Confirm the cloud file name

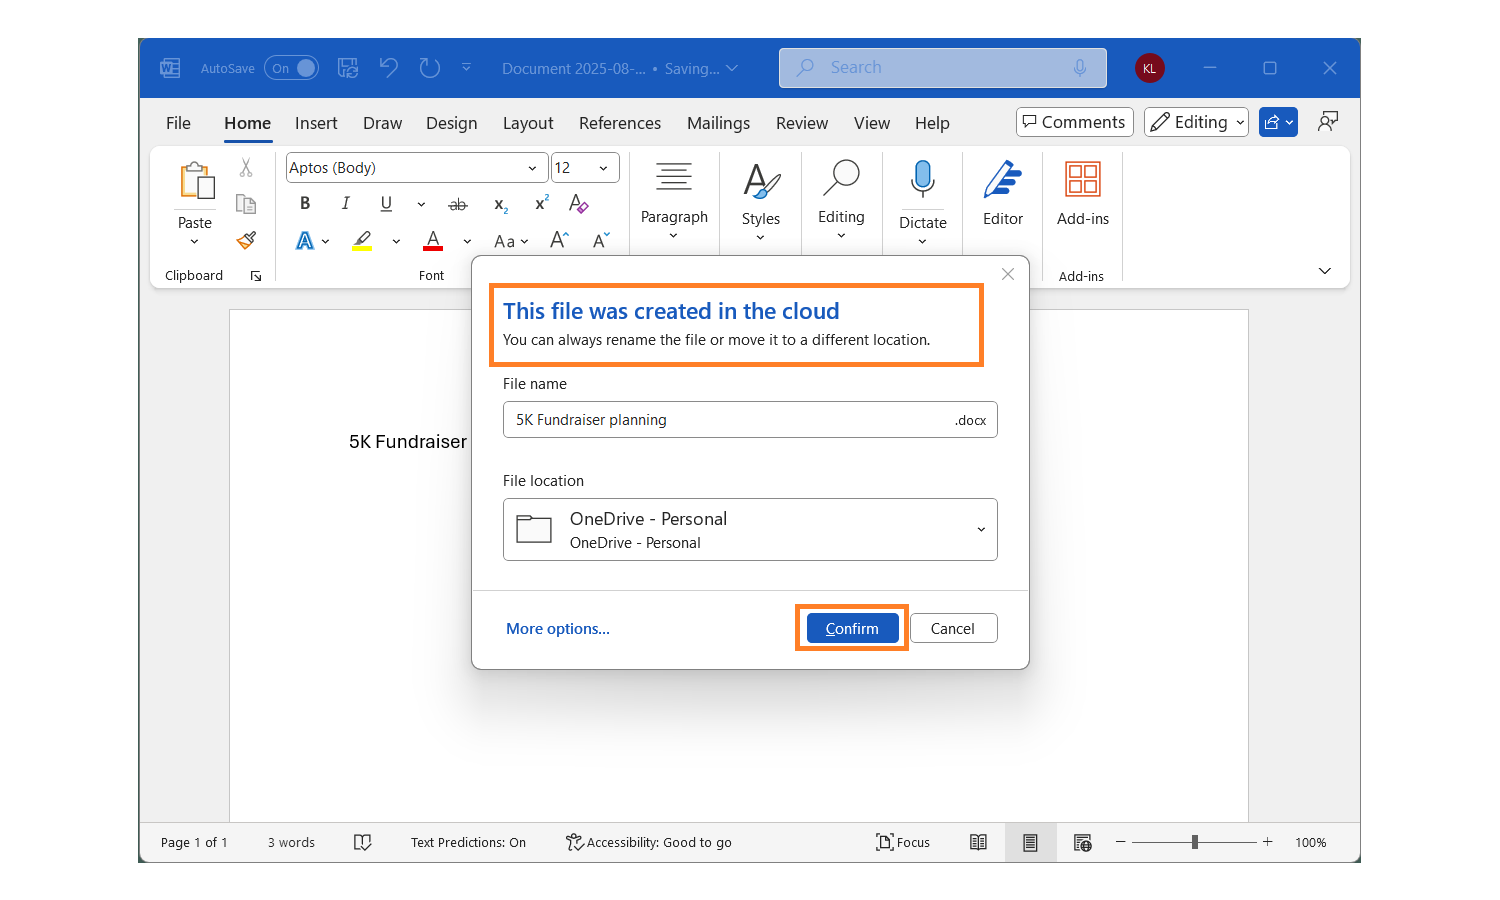point(851,627)
